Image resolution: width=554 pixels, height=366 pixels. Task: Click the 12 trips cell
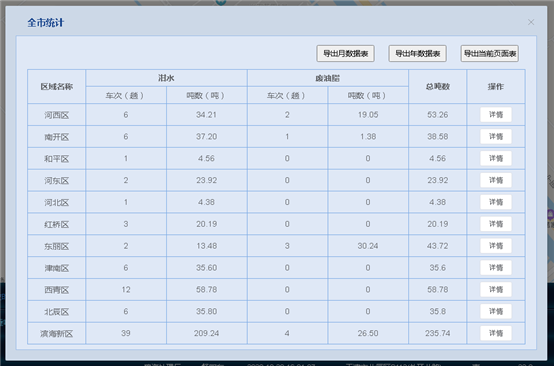click(126, 290)
